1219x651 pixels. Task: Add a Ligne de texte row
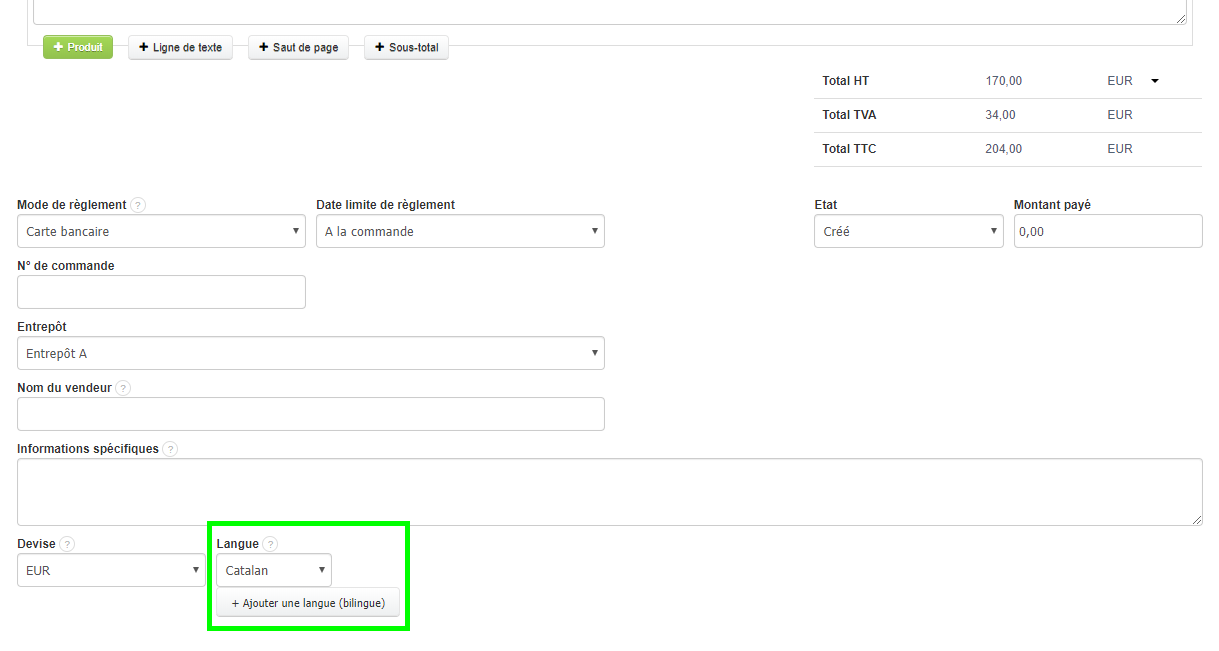point(181,47)
